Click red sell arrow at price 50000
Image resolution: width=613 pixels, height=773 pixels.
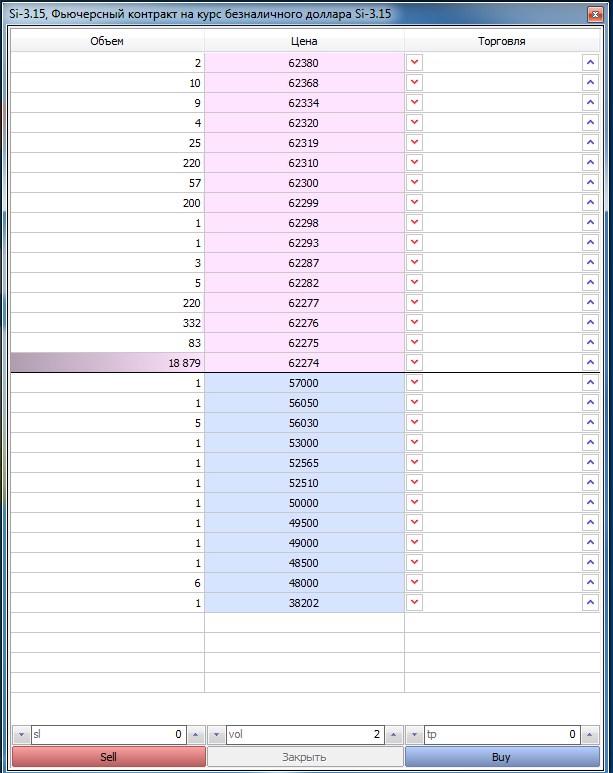click(x=414, y=502)
